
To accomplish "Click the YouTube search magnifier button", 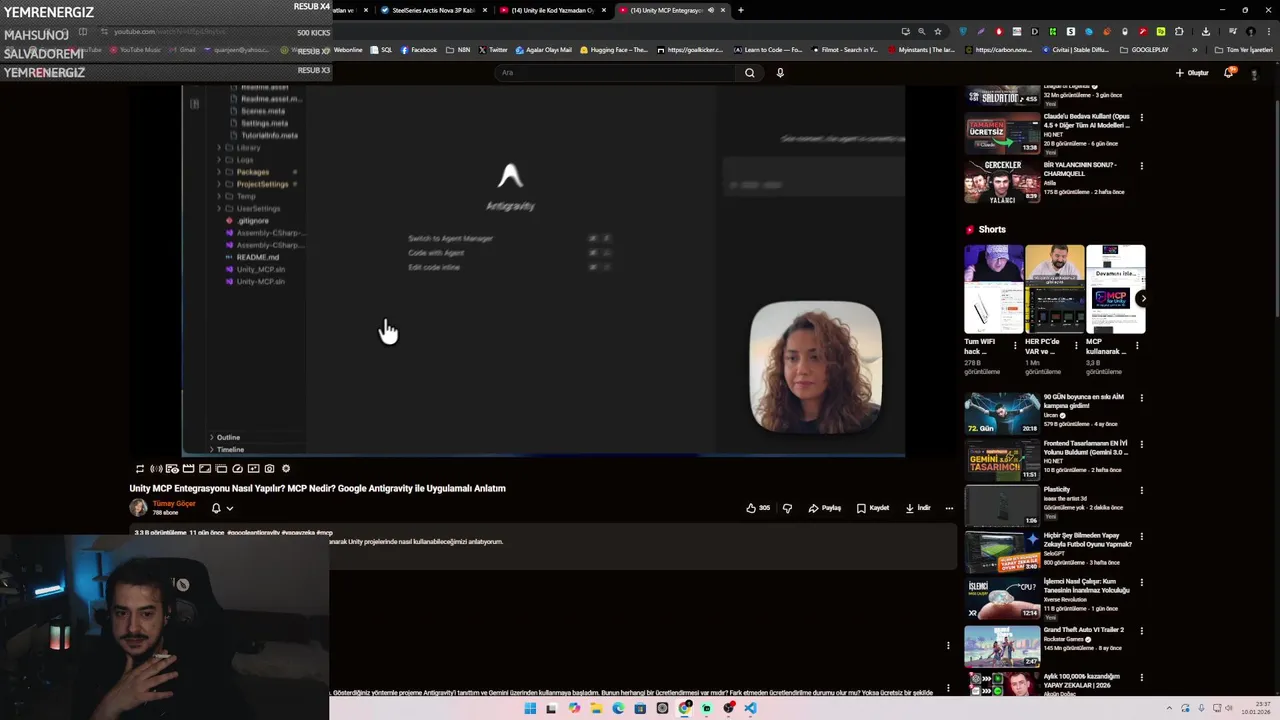I will pyautogui.click(x=749, y=72).
